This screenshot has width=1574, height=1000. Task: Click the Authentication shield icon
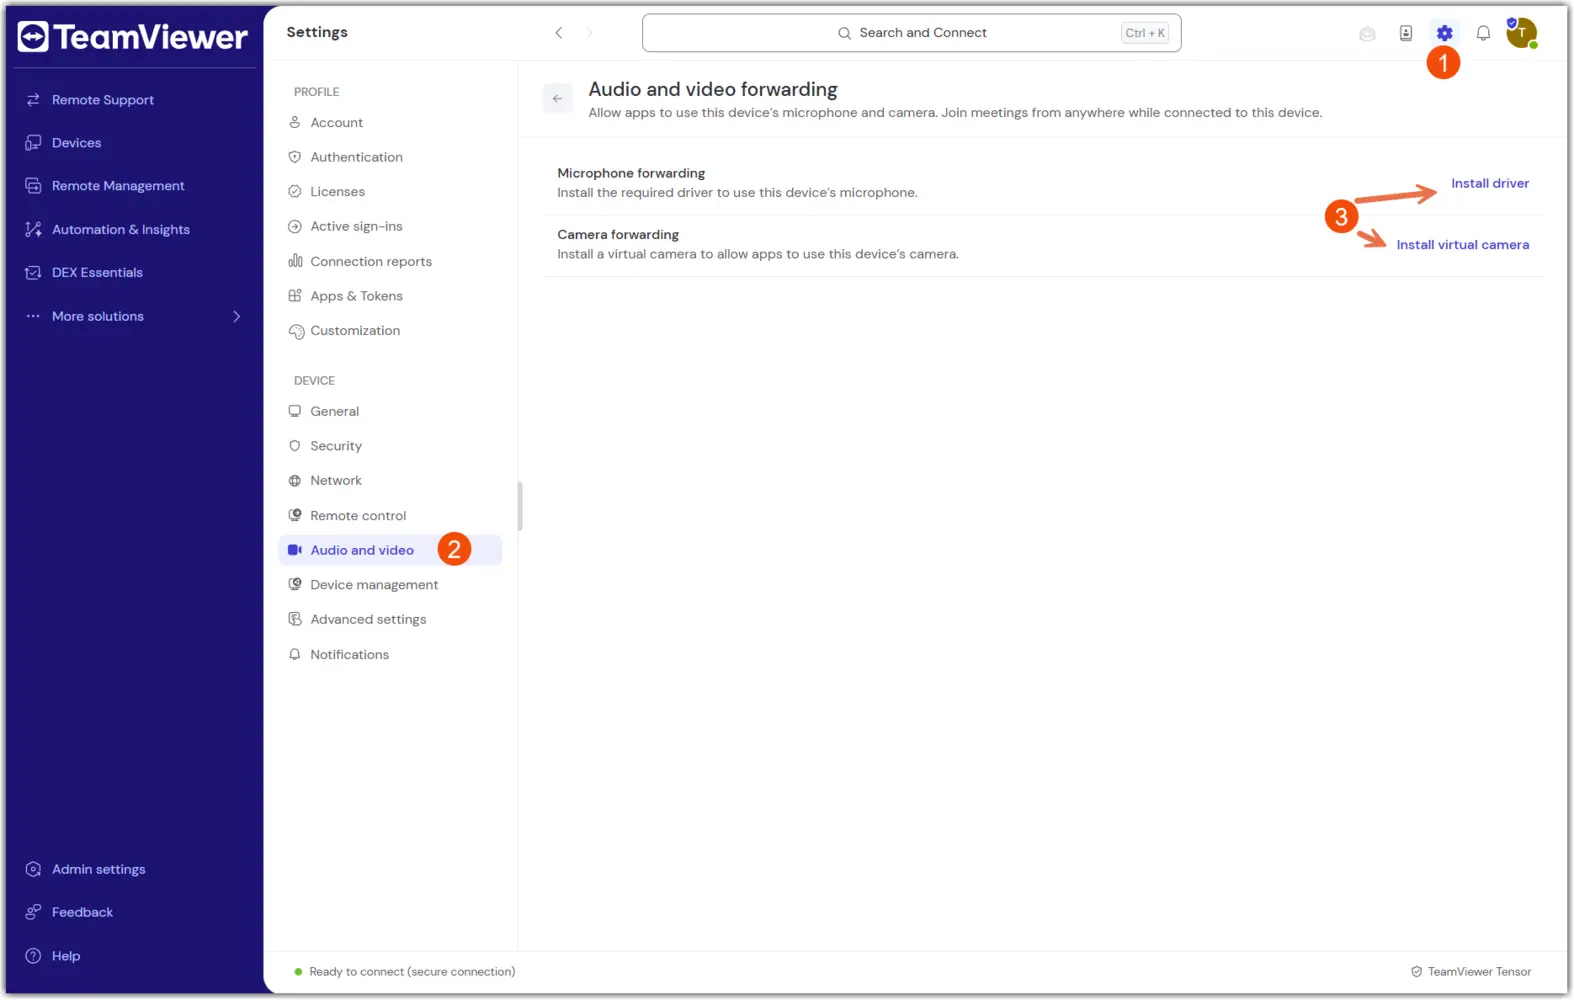click(295, 157)
